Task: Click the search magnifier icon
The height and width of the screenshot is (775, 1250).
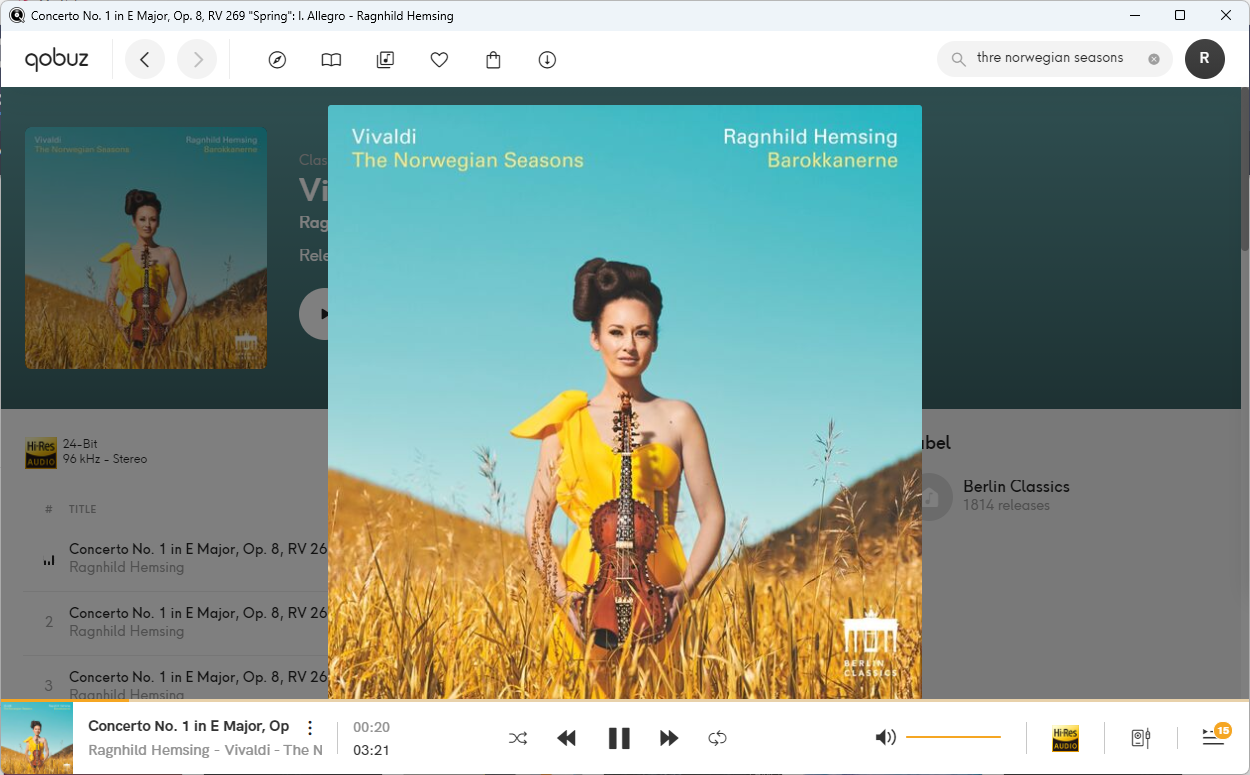Action: pyautogui.click(x=958, y=59)
